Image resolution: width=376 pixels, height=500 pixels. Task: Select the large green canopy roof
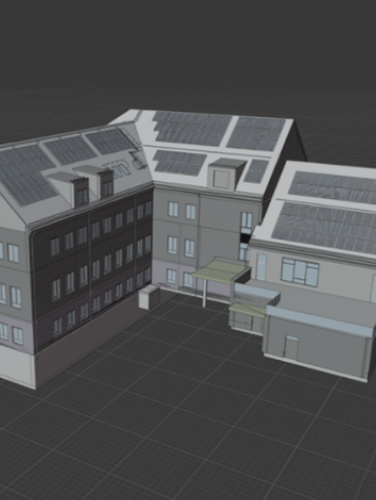[220, 271]
